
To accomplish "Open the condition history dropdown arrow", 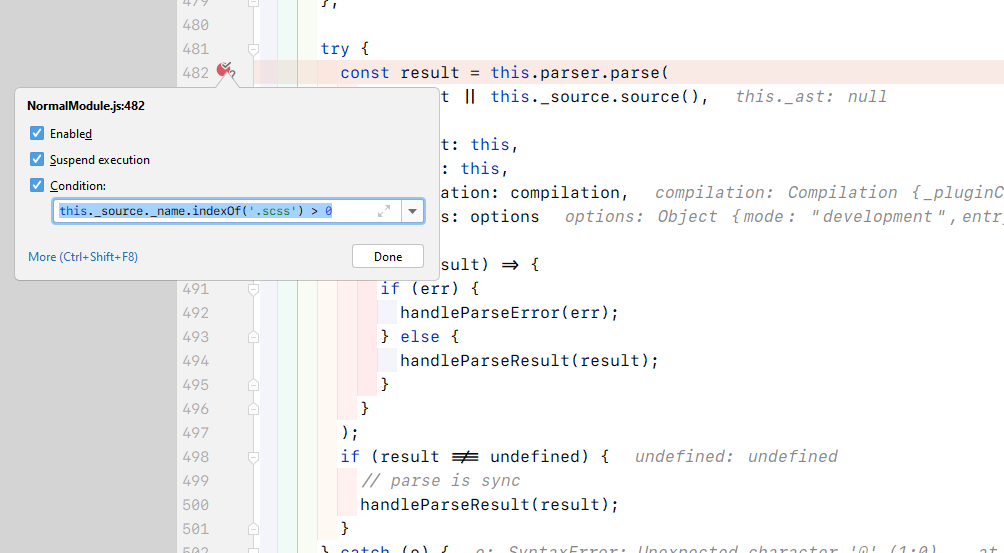I will pos(412,211).
